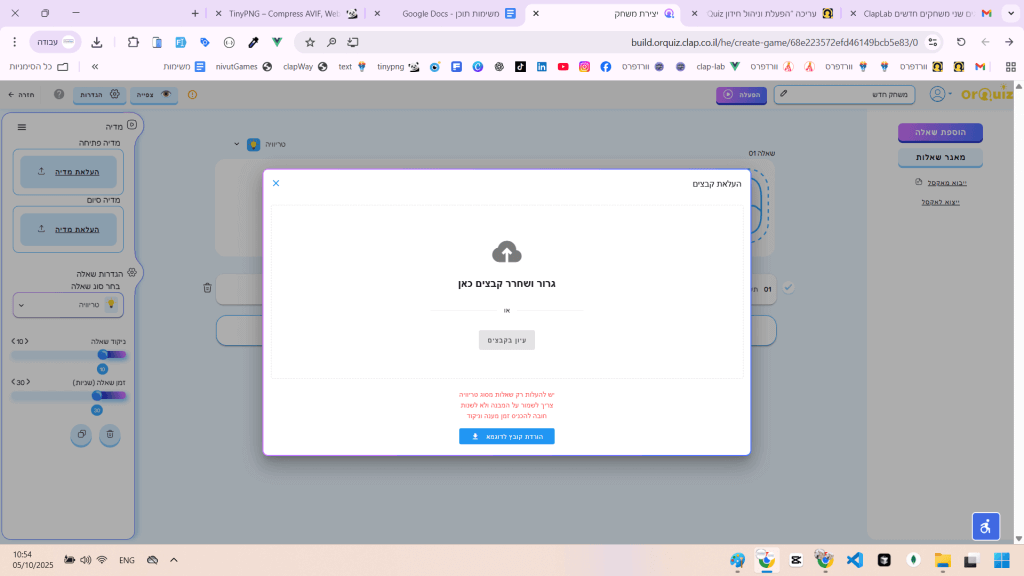Click the duplicate icon below the sliders
Image resolution: width=1024 pixels, height=576 pixels.
pos(81,435)
